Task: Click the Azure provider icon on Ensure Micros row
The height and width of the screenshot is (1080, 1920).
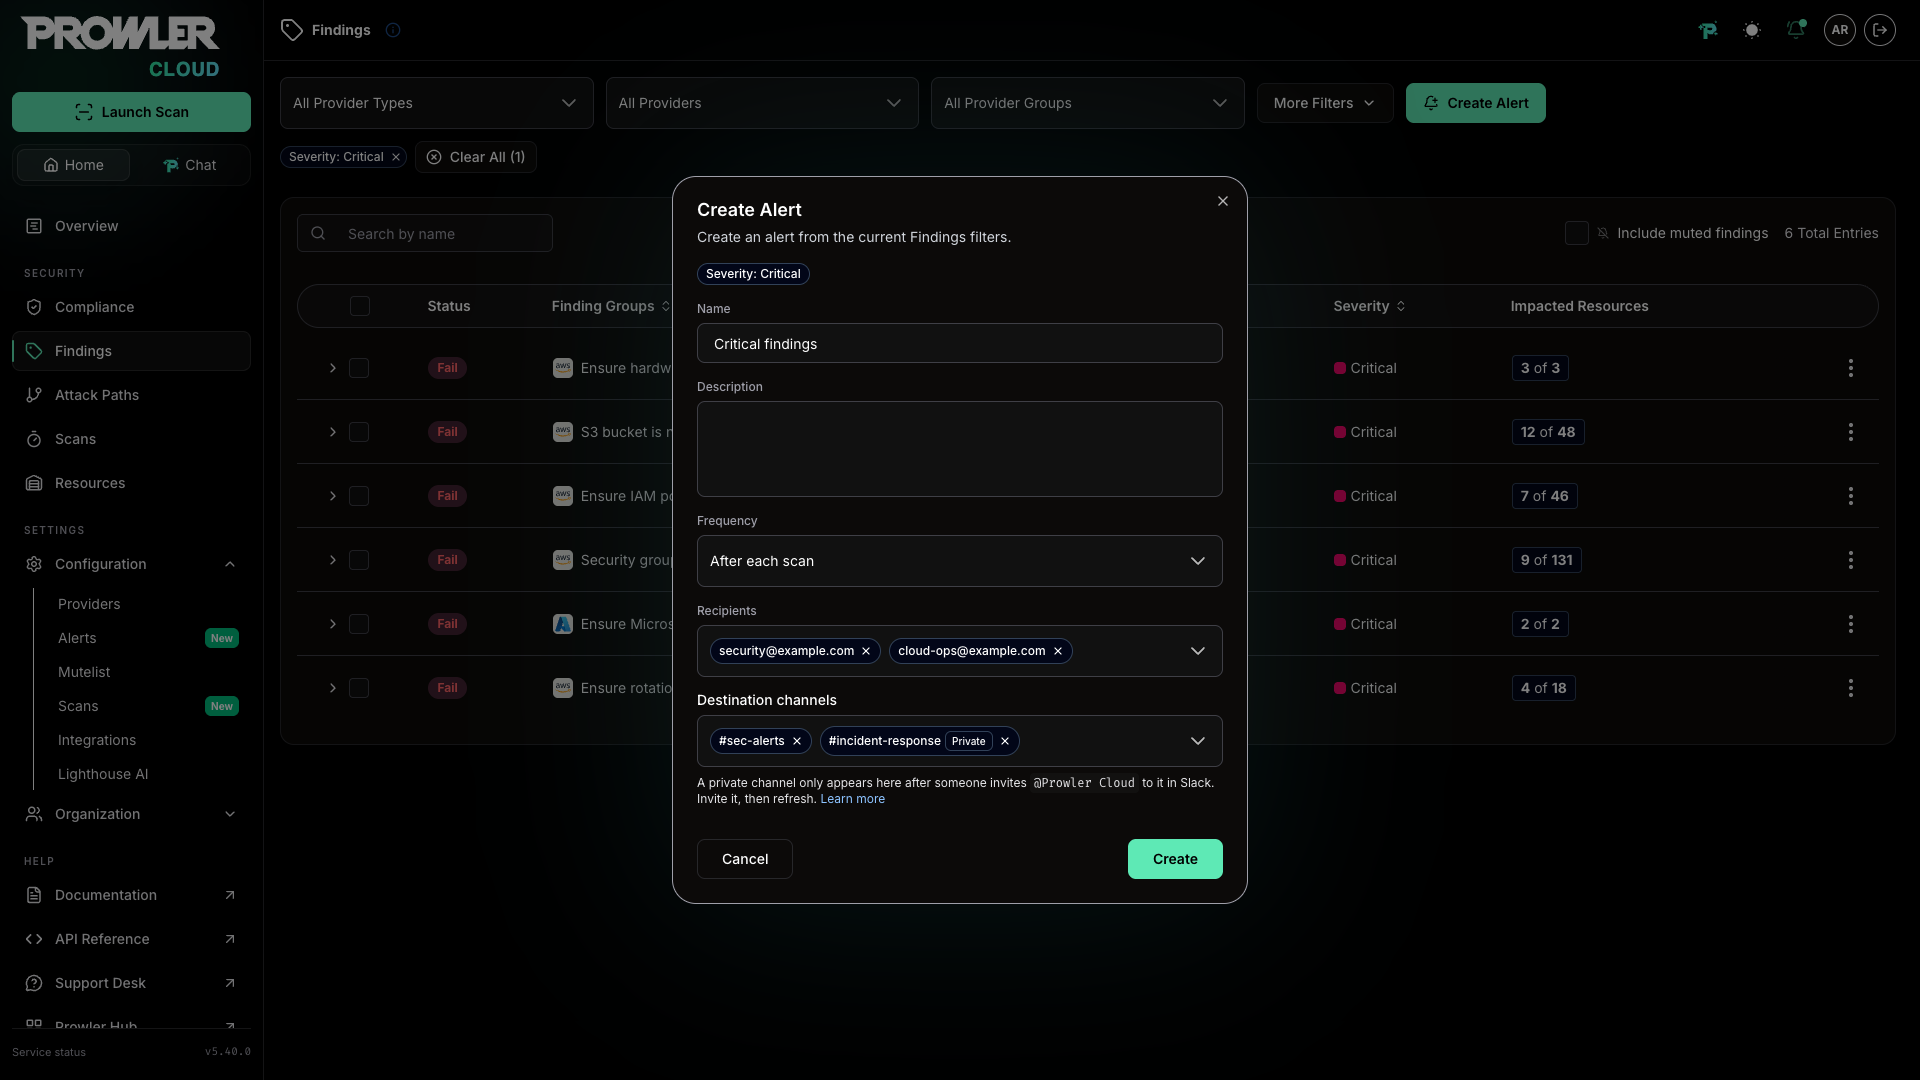Action: point(563,624)
